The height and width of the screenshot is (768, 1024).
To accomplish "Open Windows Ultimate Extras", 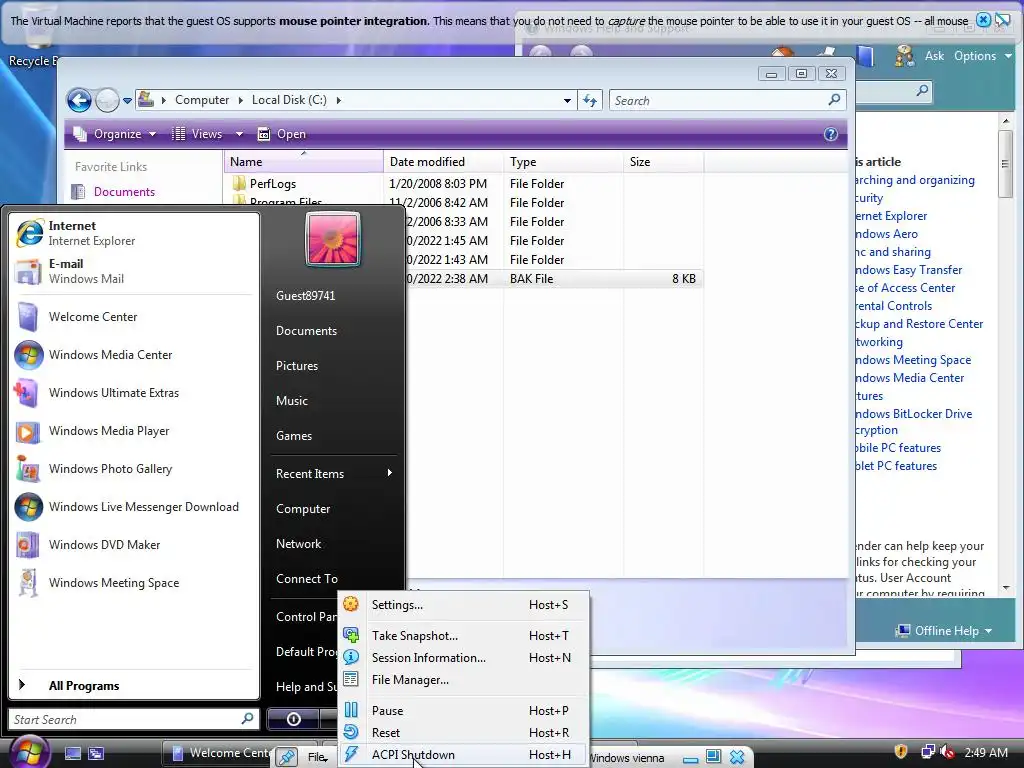I will click(134, 392).
